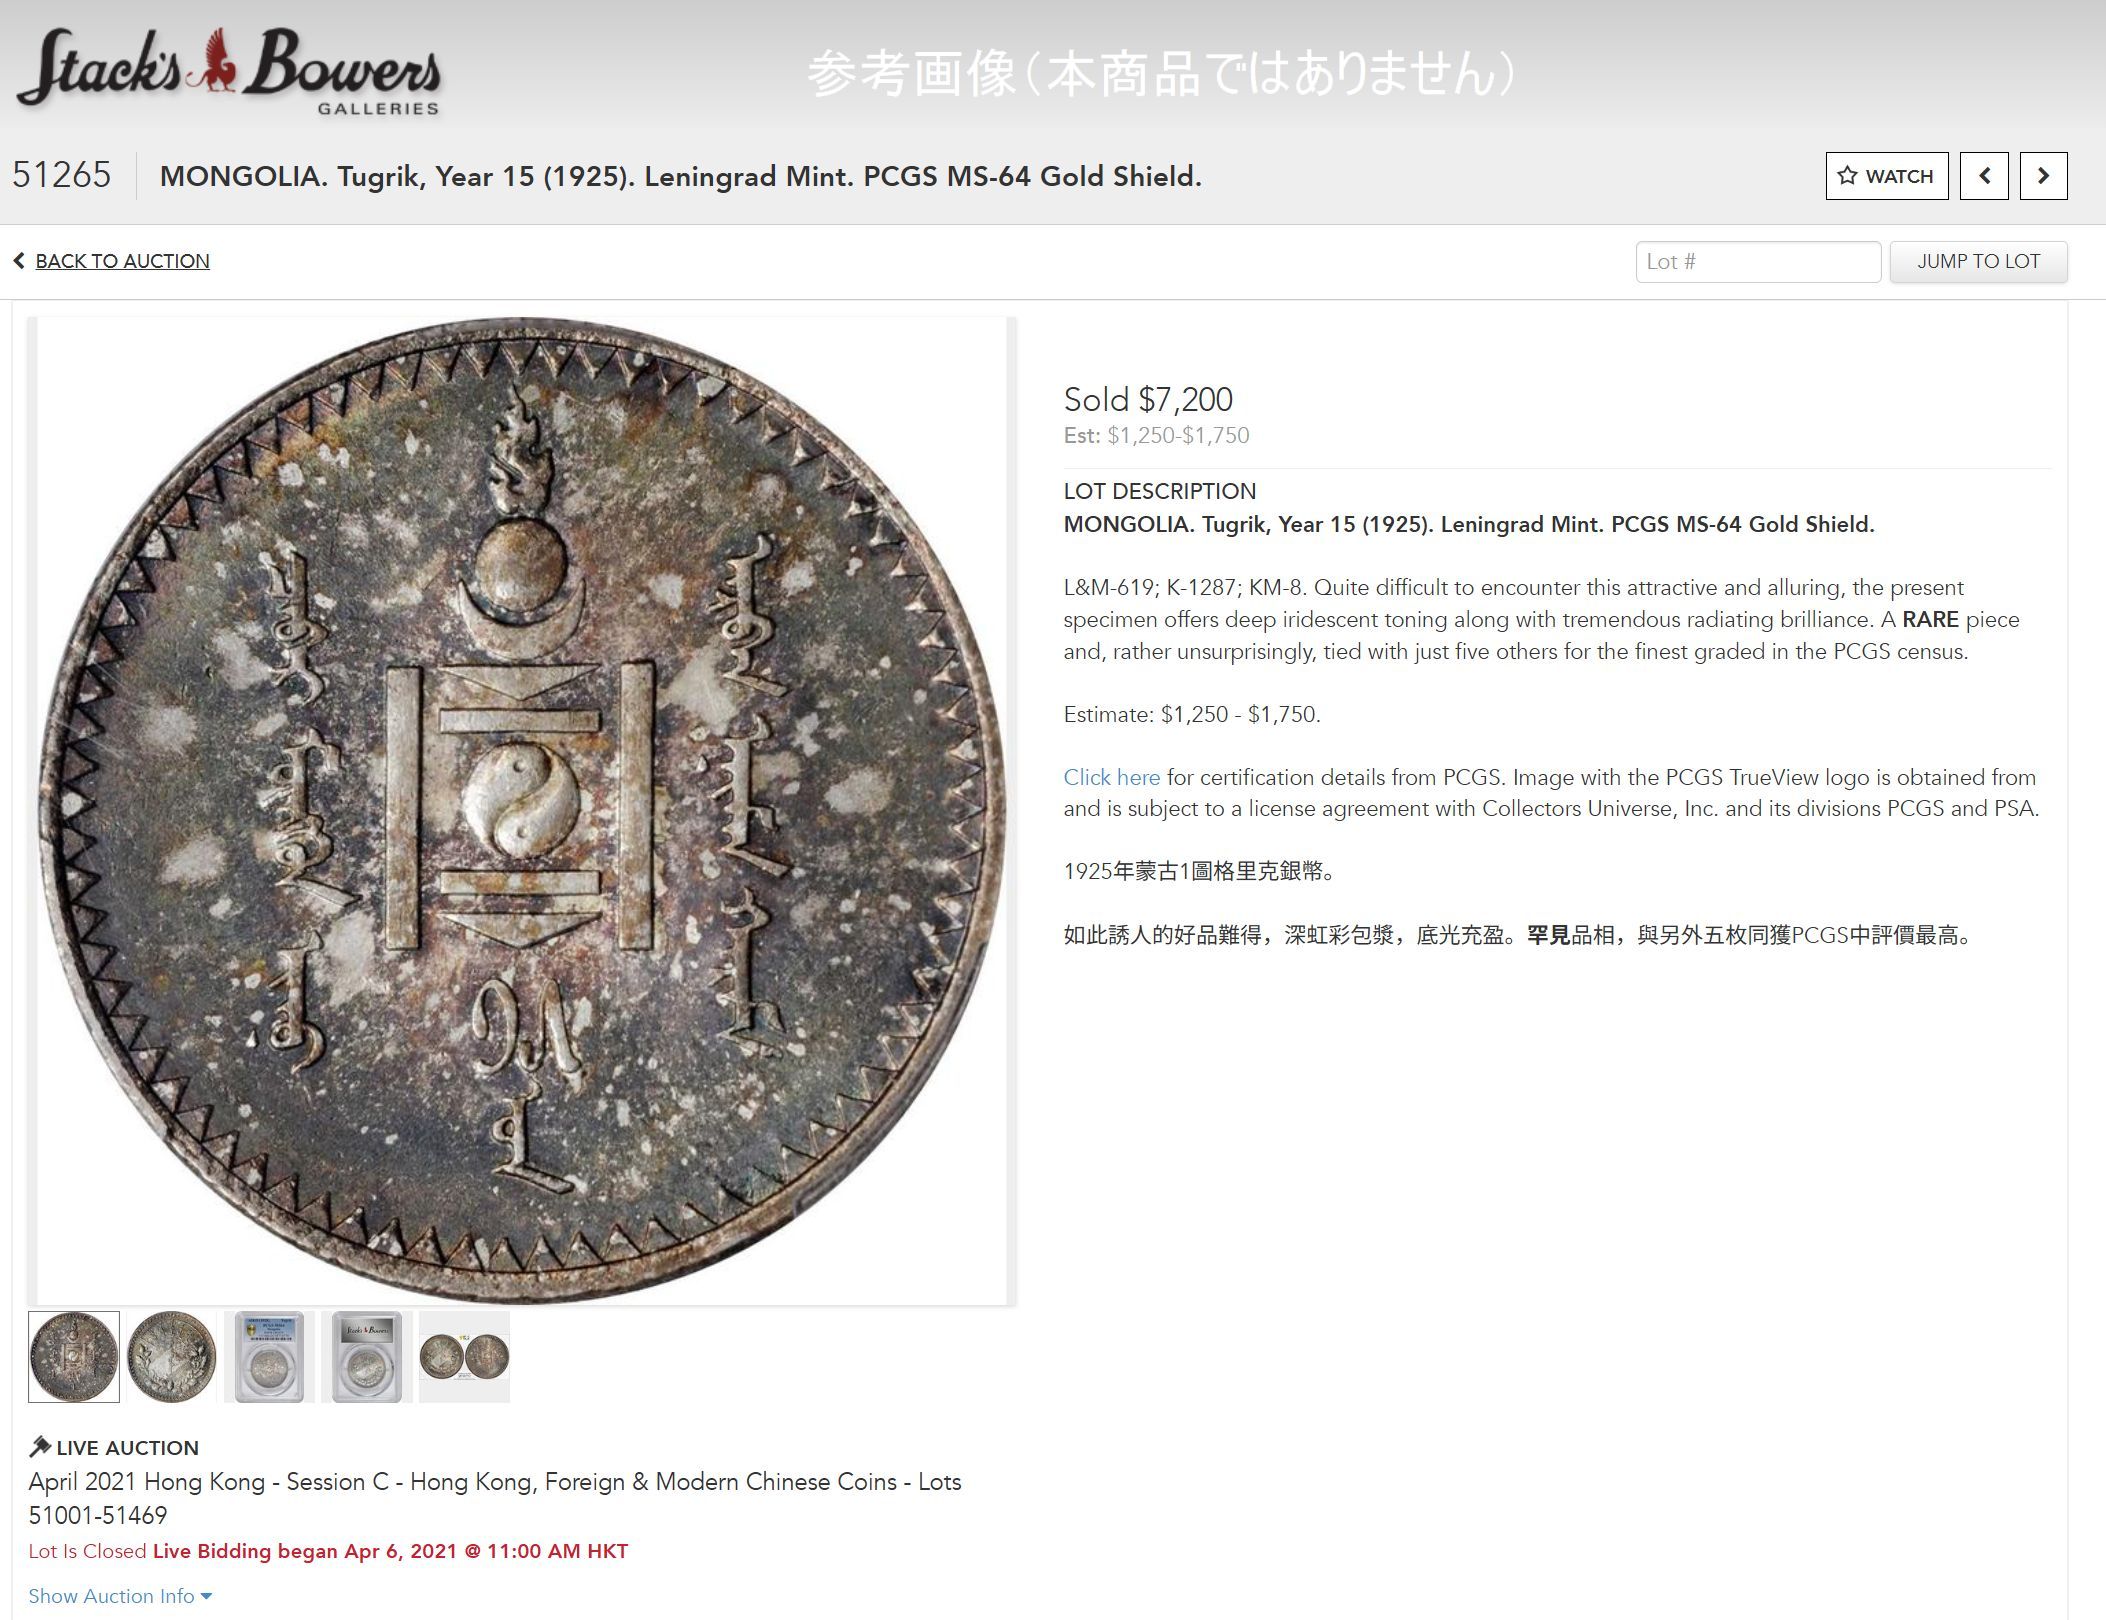Go to the previous lot arrow
Screen dimensions: 2106x1620
[1984, 176]
